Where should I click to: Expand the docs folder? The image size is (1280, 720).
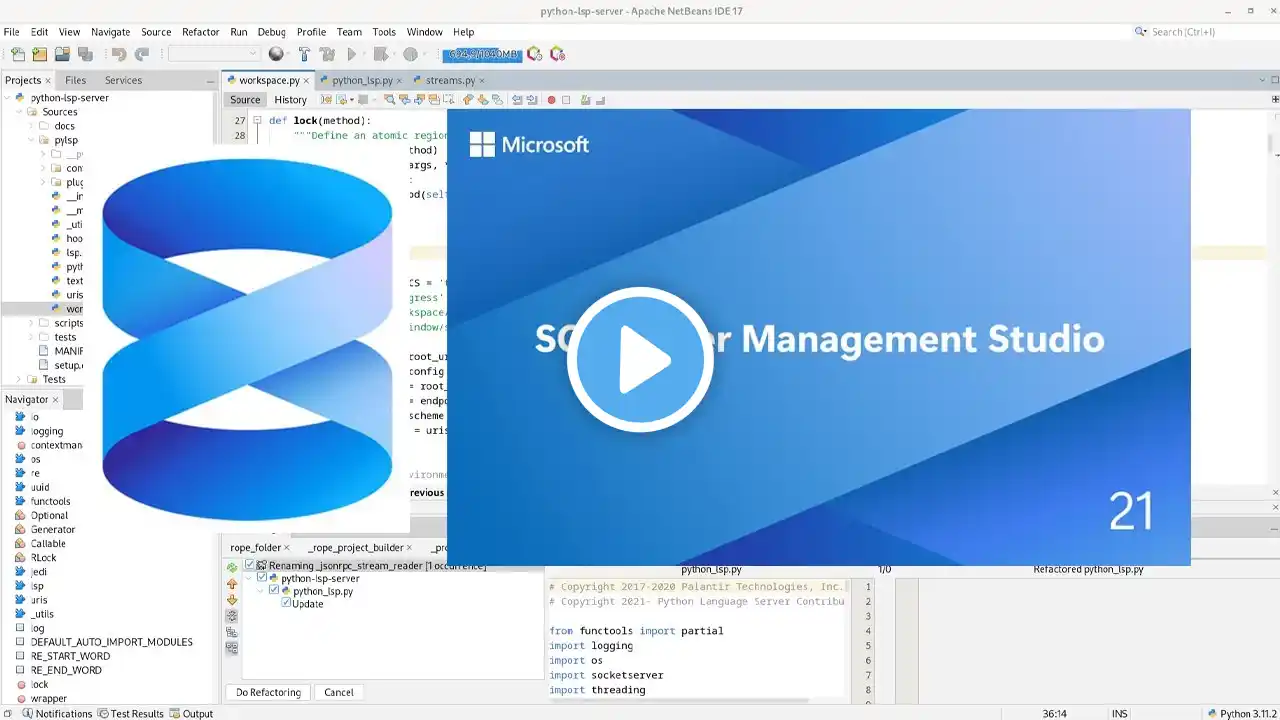tap(31, 126)
